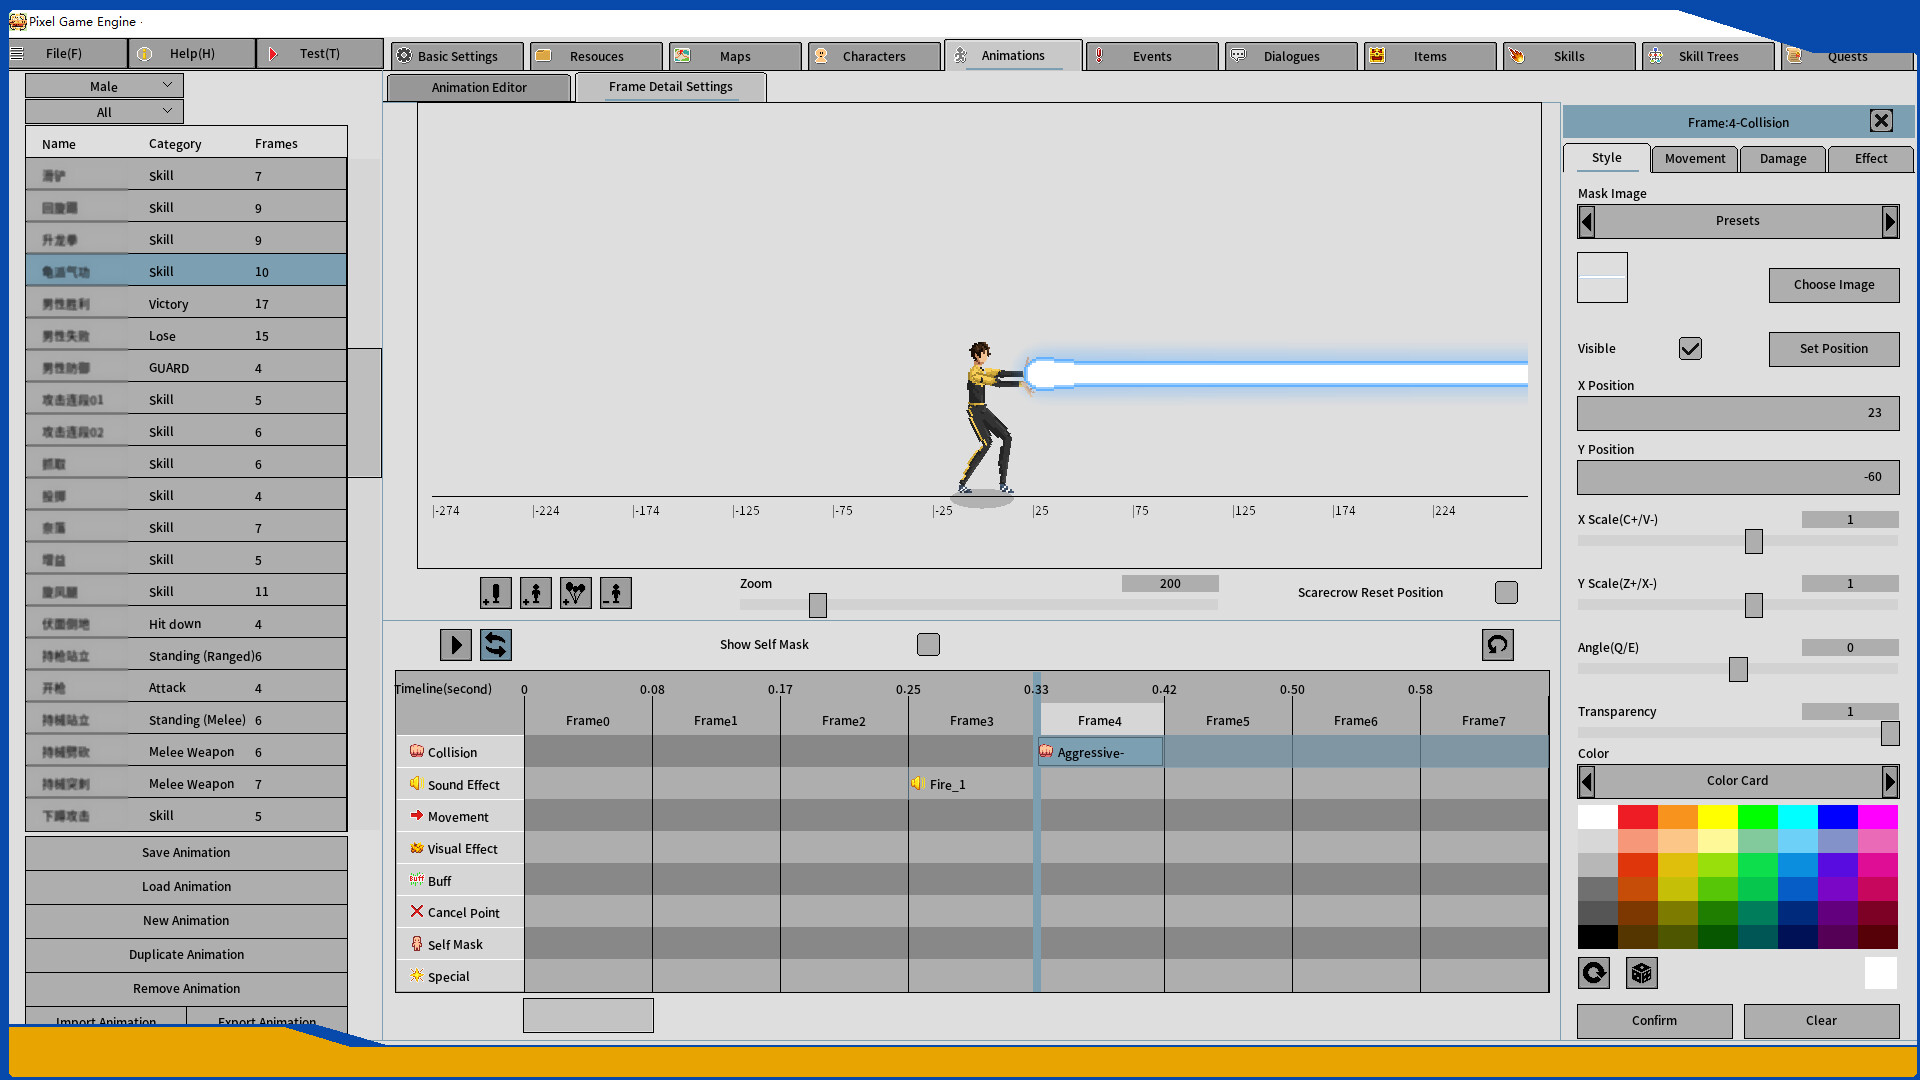Select the Collision track icon
This screenshot has height=1080, width=1920.
point(417,751)
